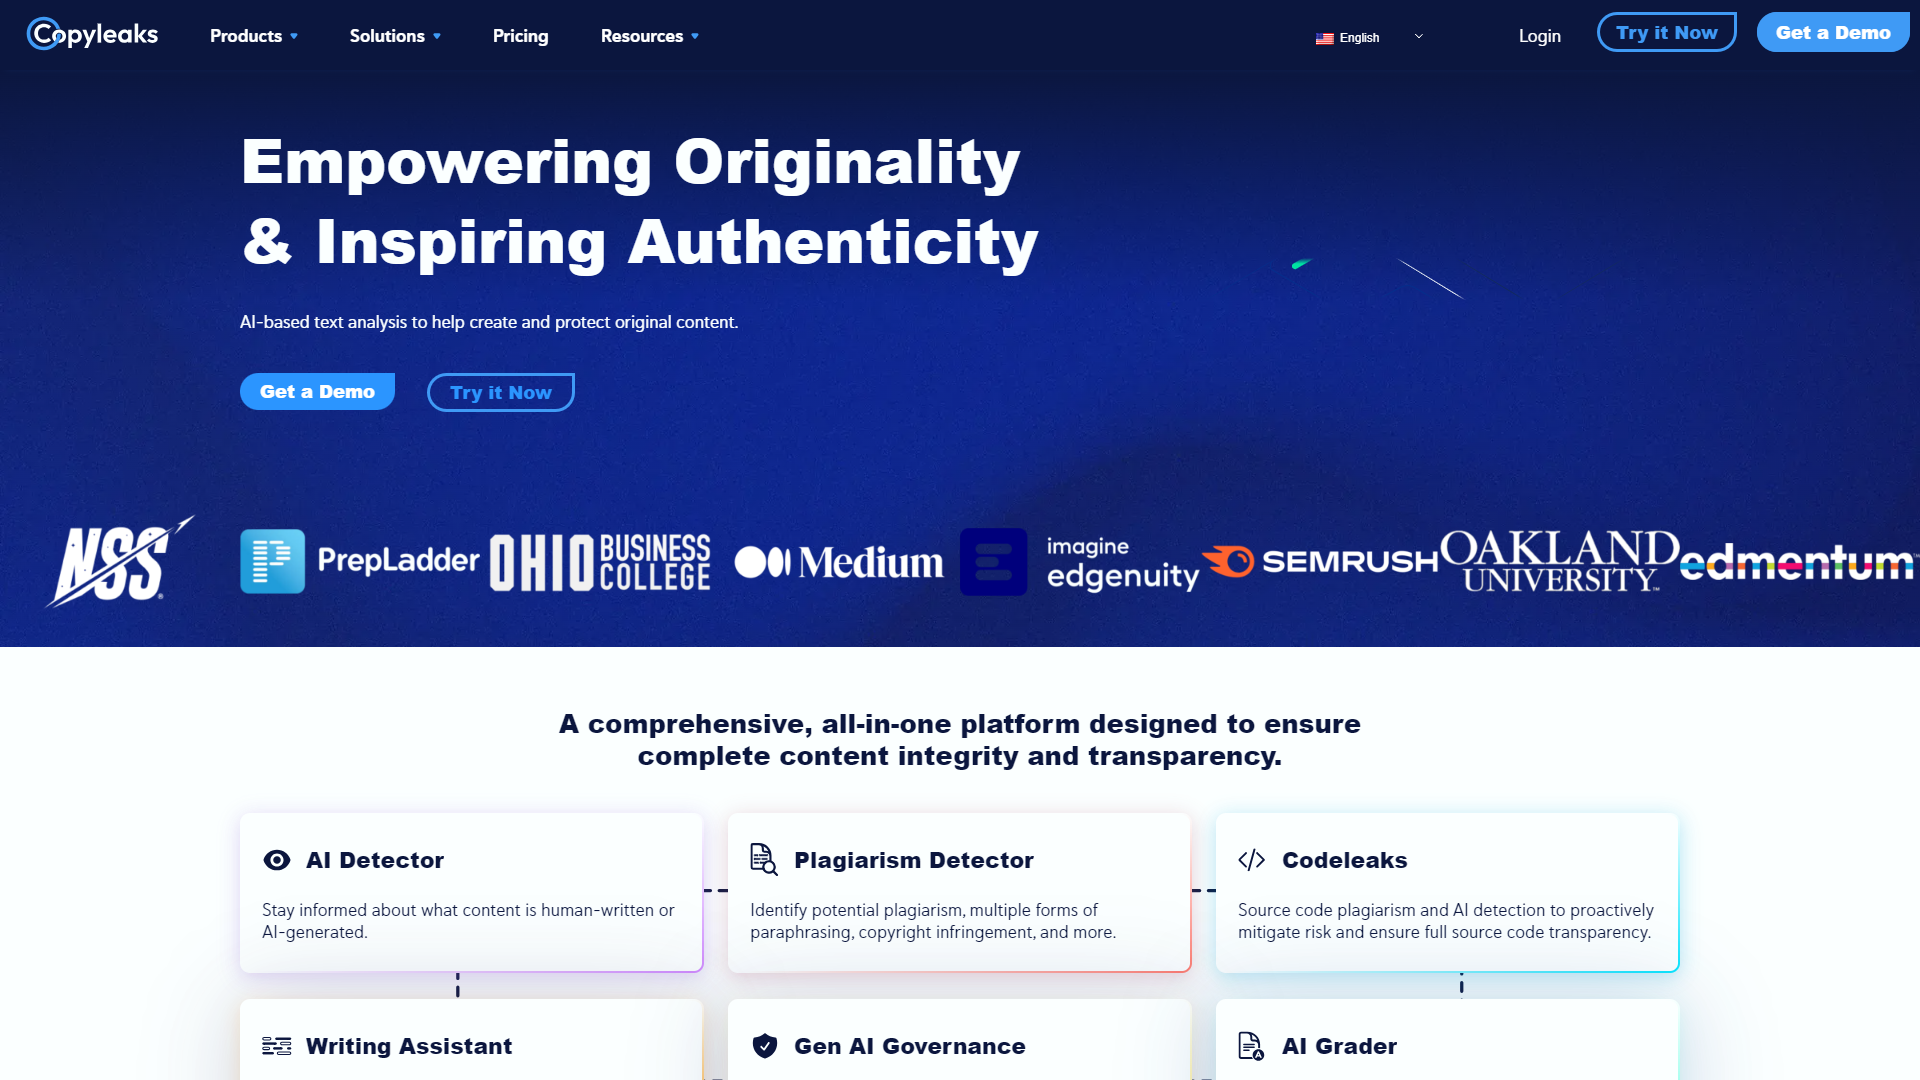Click the language flag icon for English
Image resolution: width=1920 pixels, height=1080 pixels.
pyautogui.click(x=1325, y=37)
